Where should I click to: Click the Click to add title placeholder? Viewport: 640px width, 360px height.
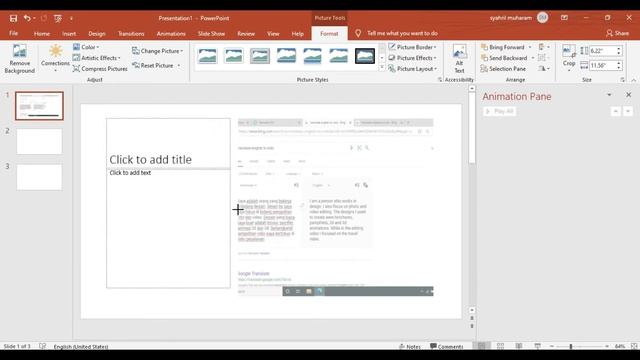(168, 143)
